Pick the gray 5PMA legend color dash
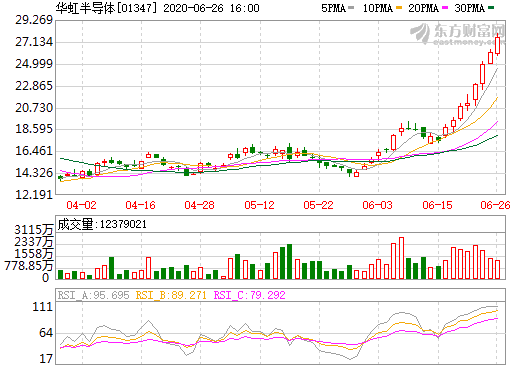 tap(351, 8)
